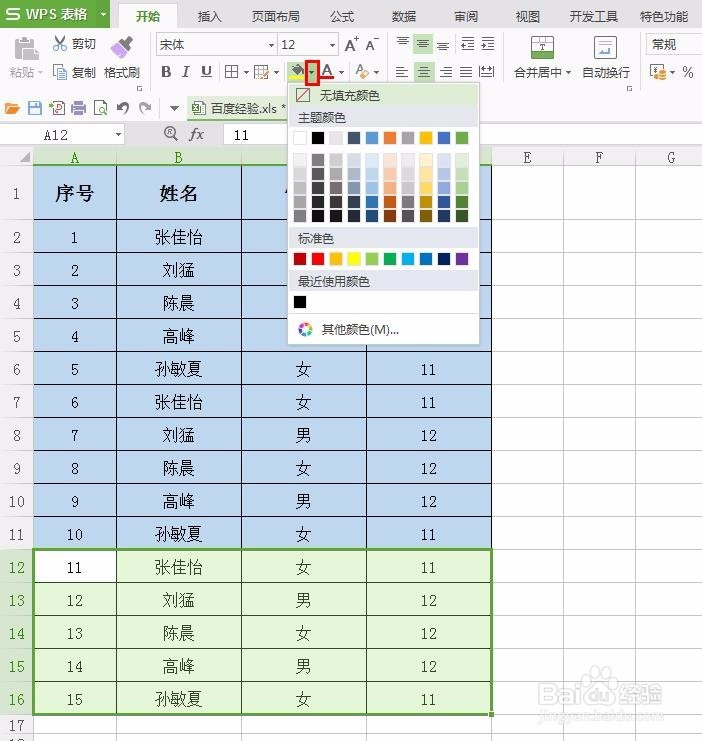Click the 百度经验.xls document tab
Viewport: 702px width, 741px height.
pyautogui.click(x=239, y=109)
